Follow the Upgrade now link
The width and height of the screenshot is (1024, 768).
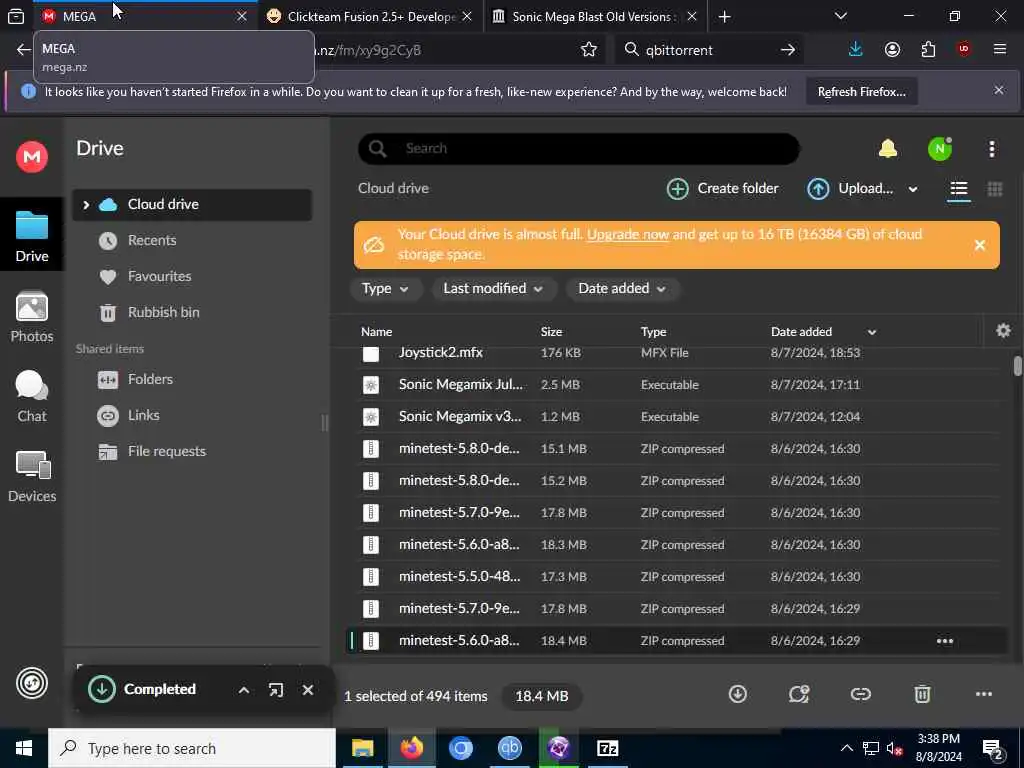(x=628, y=234)
